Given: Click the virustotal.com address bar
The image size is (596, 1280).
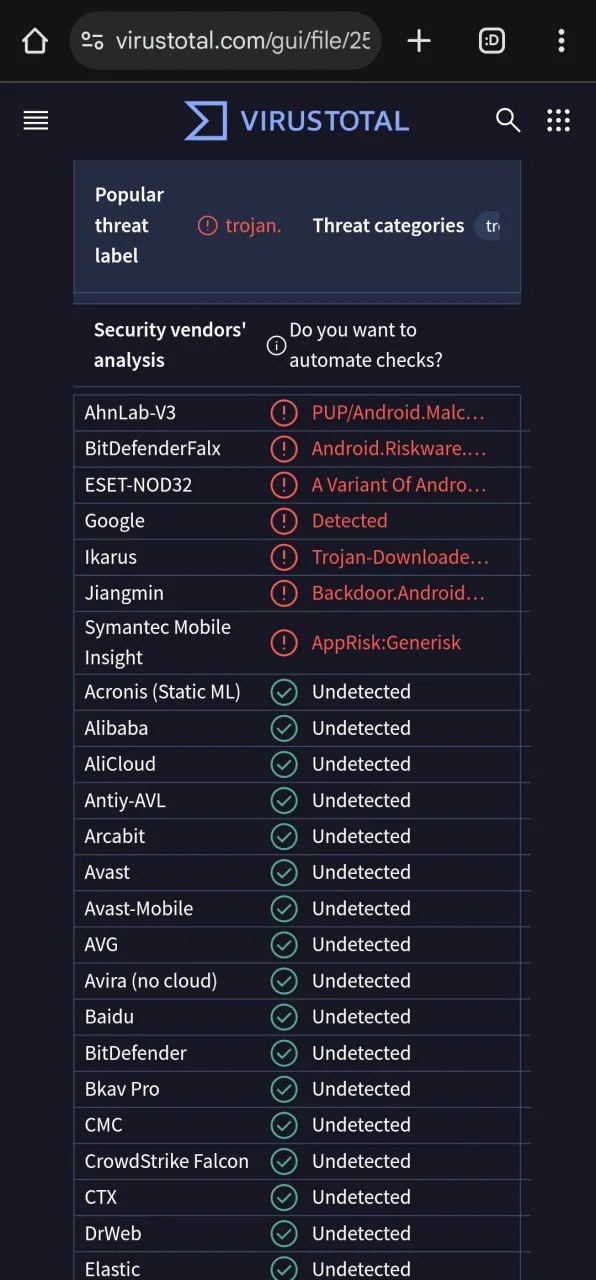Looking at the screenshot, I should click(226, 41).
